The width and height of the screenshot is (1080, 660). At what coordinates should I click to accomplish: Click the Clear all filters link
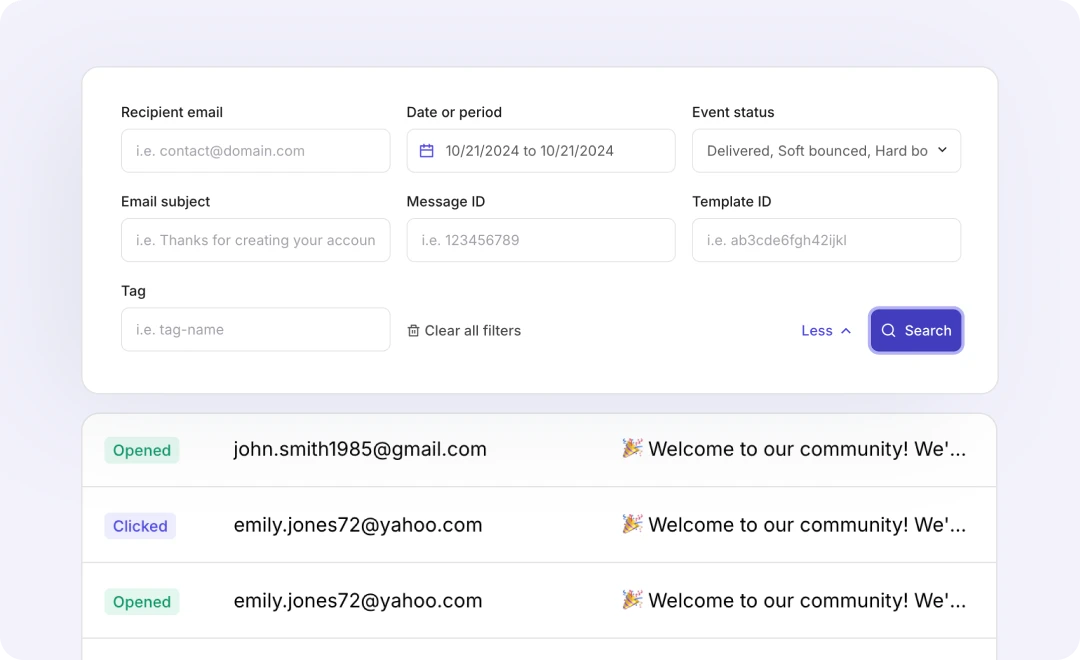pos(472,331)
